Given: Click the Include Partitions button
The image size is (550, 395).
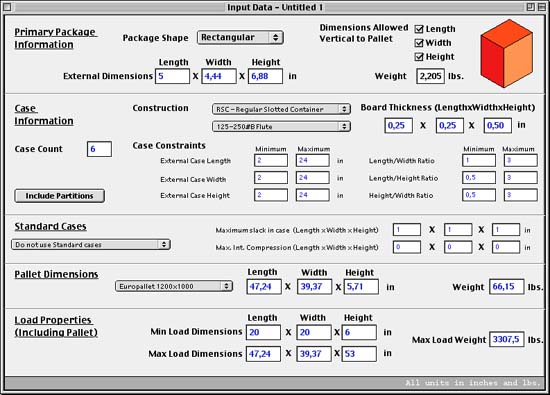Looking at the screenshot, I should click(59, 196).
